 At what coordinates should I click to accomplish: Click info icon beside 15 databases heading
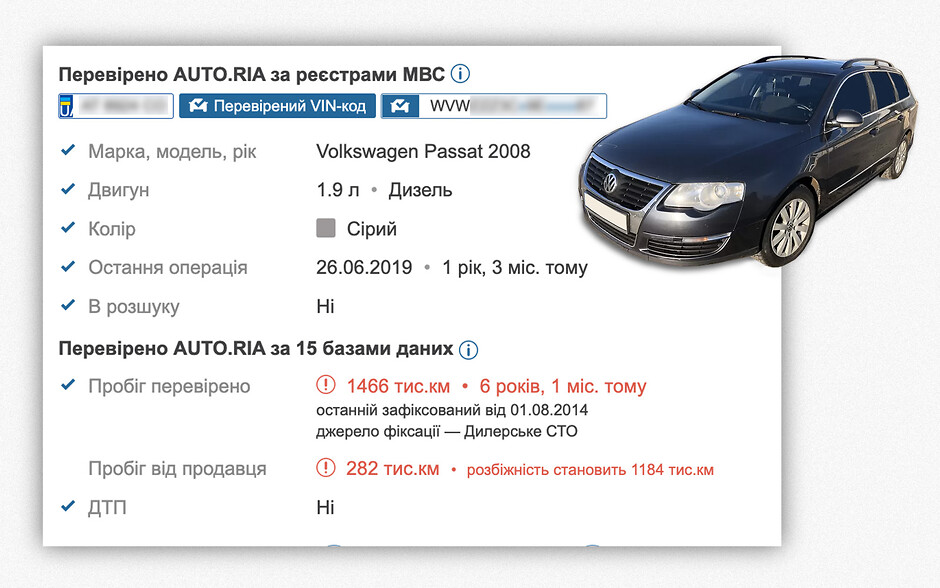468,350
